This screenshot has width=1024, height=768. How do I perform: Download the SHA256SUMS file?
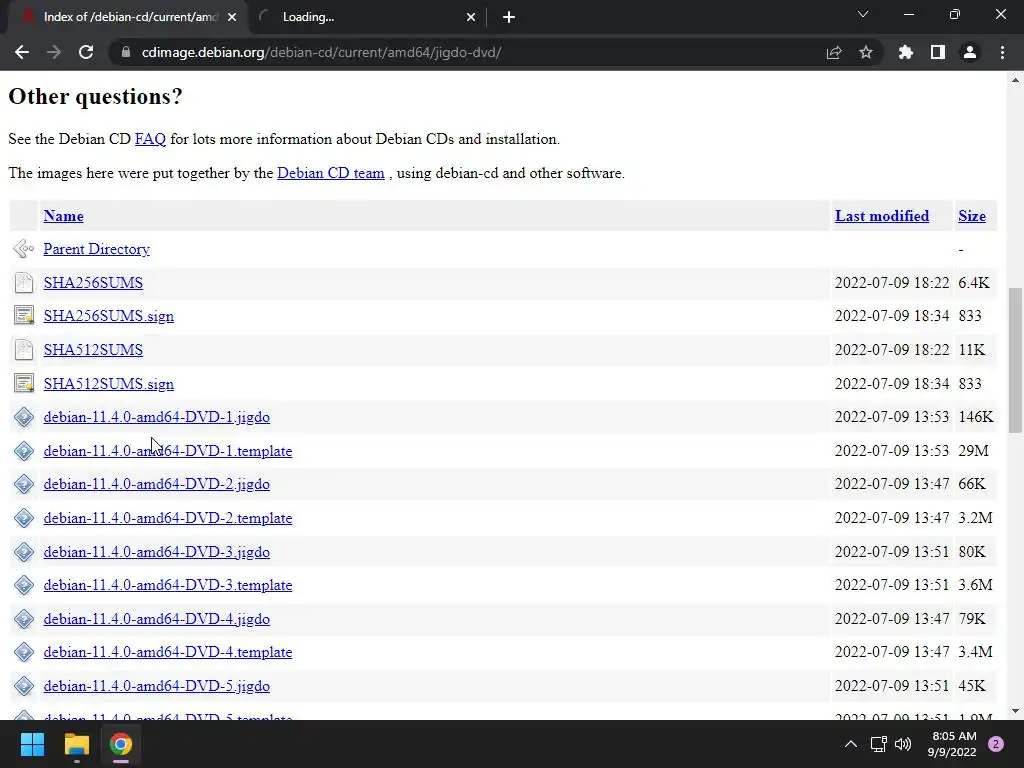(93, 283)
